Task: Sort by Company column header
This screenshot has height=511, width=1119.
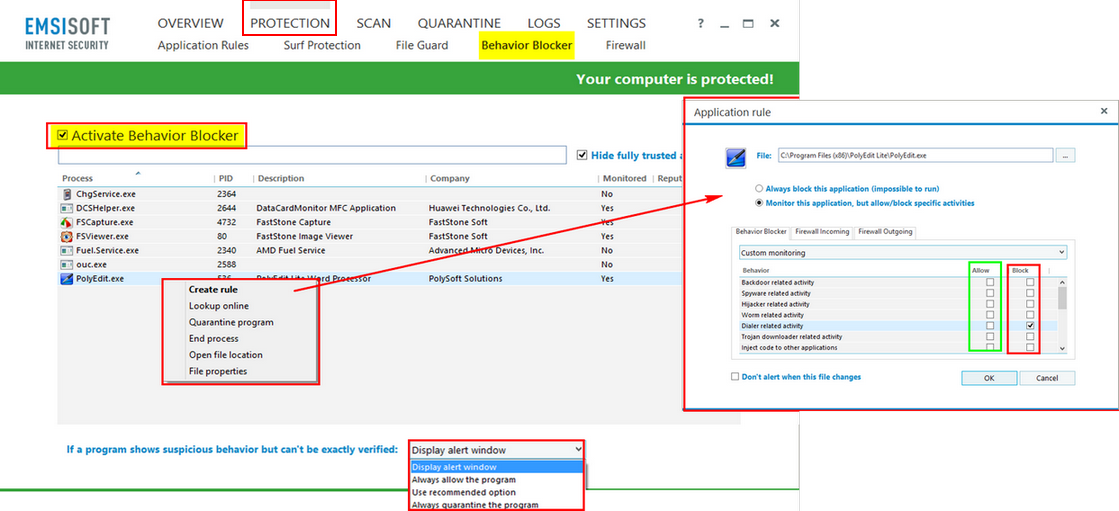Action: click(x=449, y=178)
